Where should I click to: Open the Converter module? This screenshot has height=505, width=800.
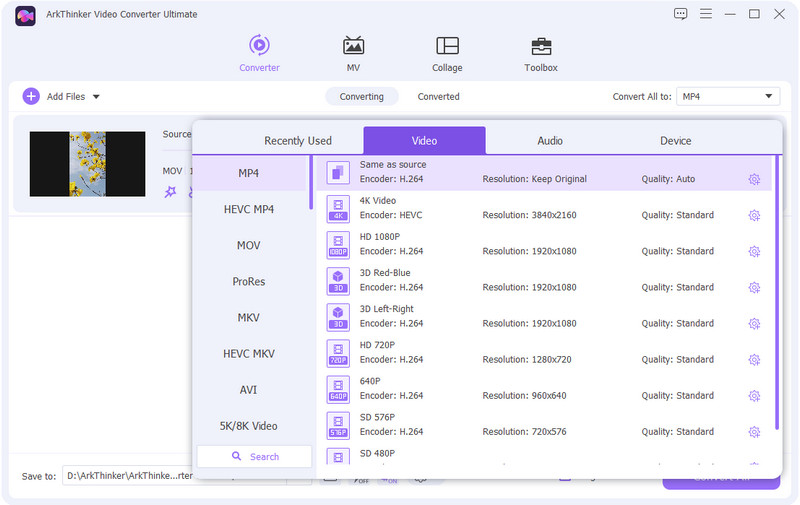[x=259, y=53]
